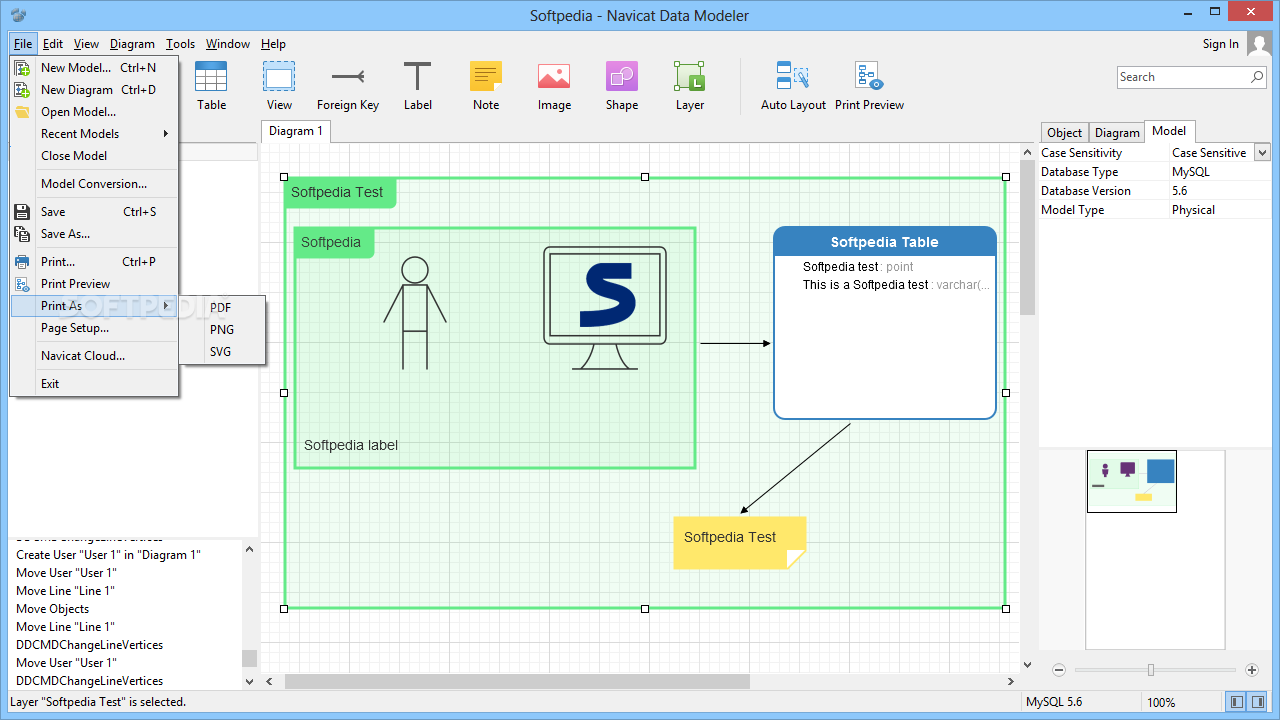The width and height of the screenshot is (1280, 720).
Task: Choose the Foreign Key tool
Action: [348, 85]
